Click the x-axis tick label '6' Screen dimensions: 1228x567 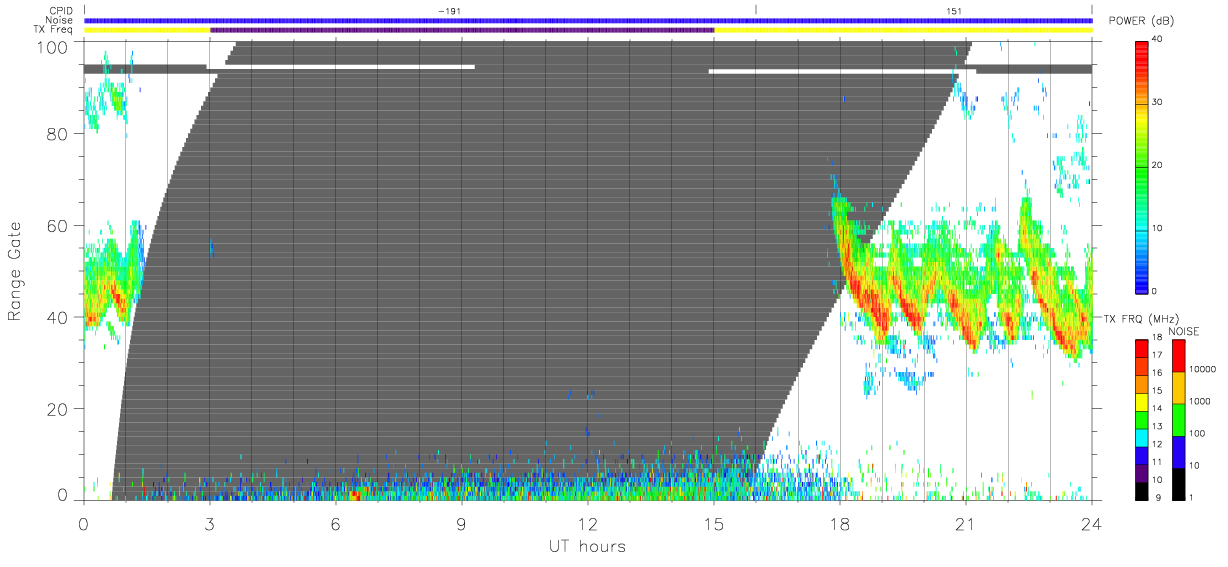pyautogui.click(x=336, y=524)
